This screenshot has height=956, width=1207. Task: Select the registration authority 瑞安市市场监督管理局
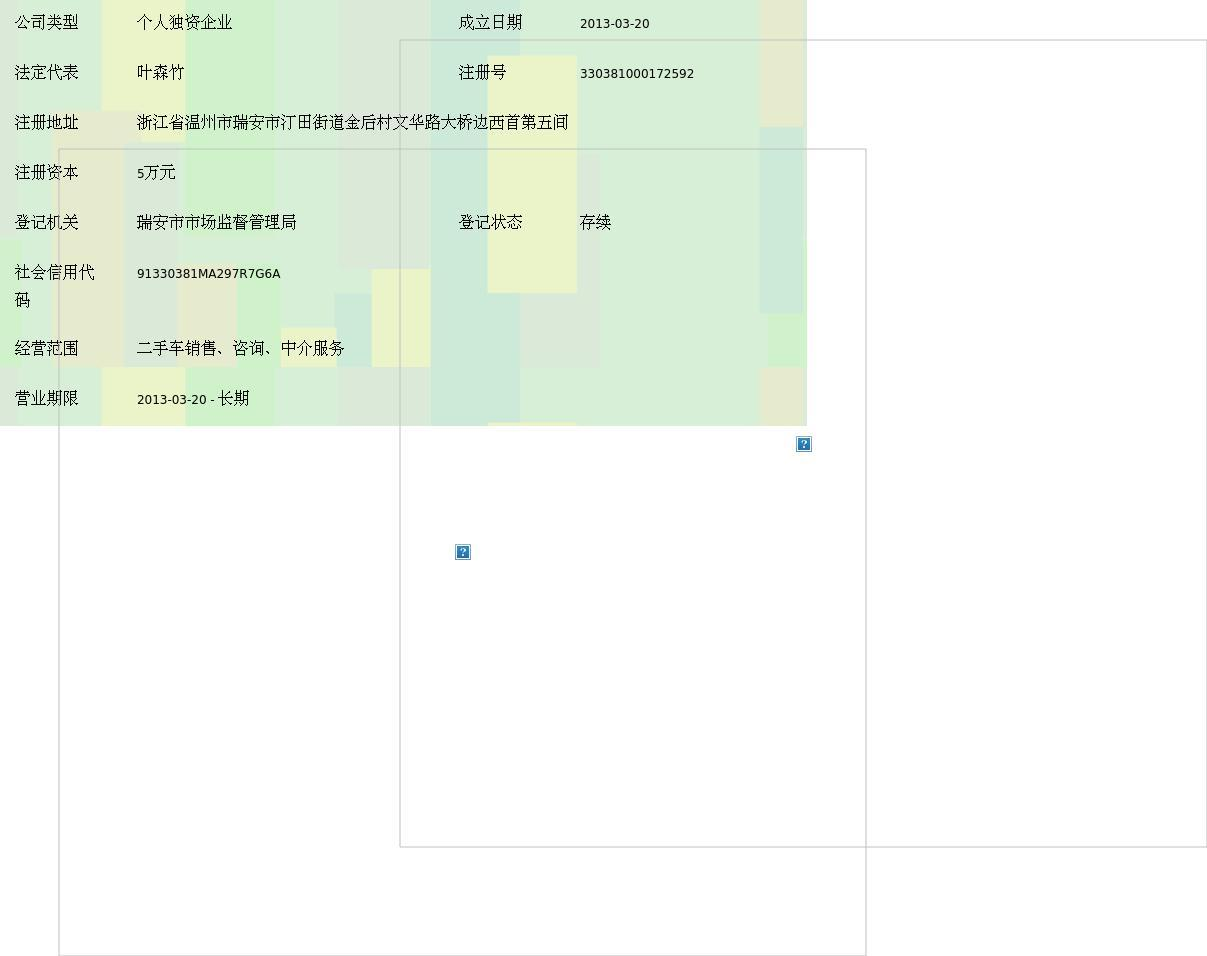click(x=216, y=223)
